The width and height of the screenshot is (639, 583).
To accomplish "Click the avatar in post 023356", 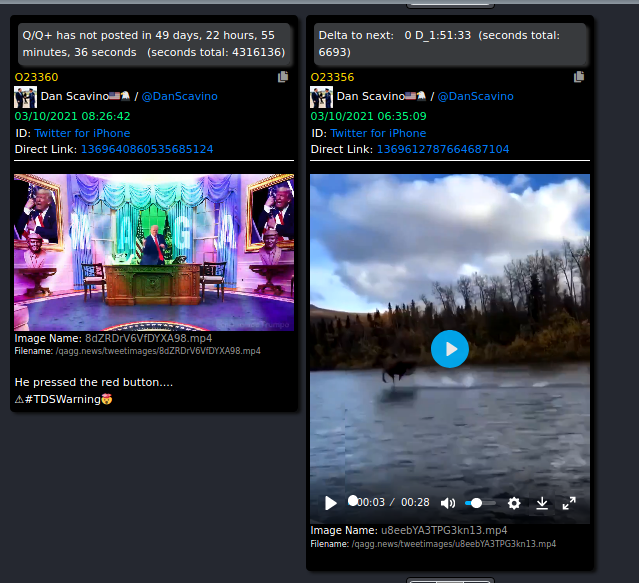I will pos(321,97).
